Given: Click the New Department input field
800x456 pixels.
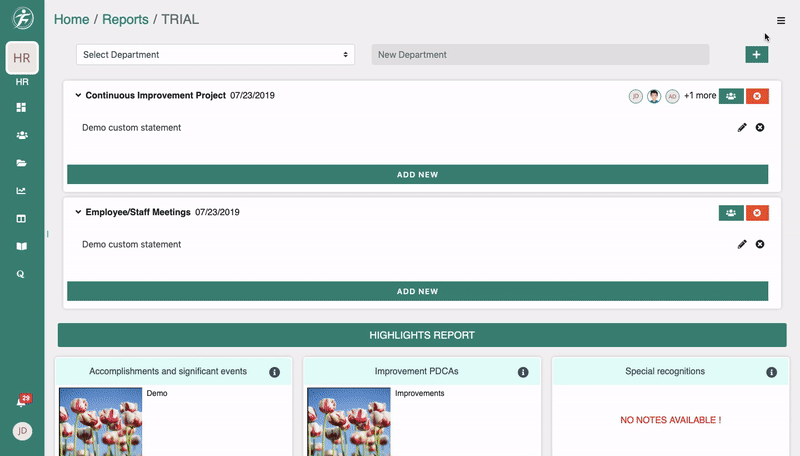Looking at the screenshot, I should [540, 55].
